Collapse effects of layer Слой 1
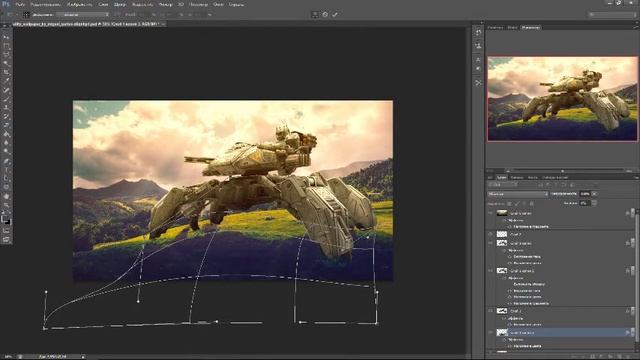Screen dimensions: 640x360 (632, 311)
